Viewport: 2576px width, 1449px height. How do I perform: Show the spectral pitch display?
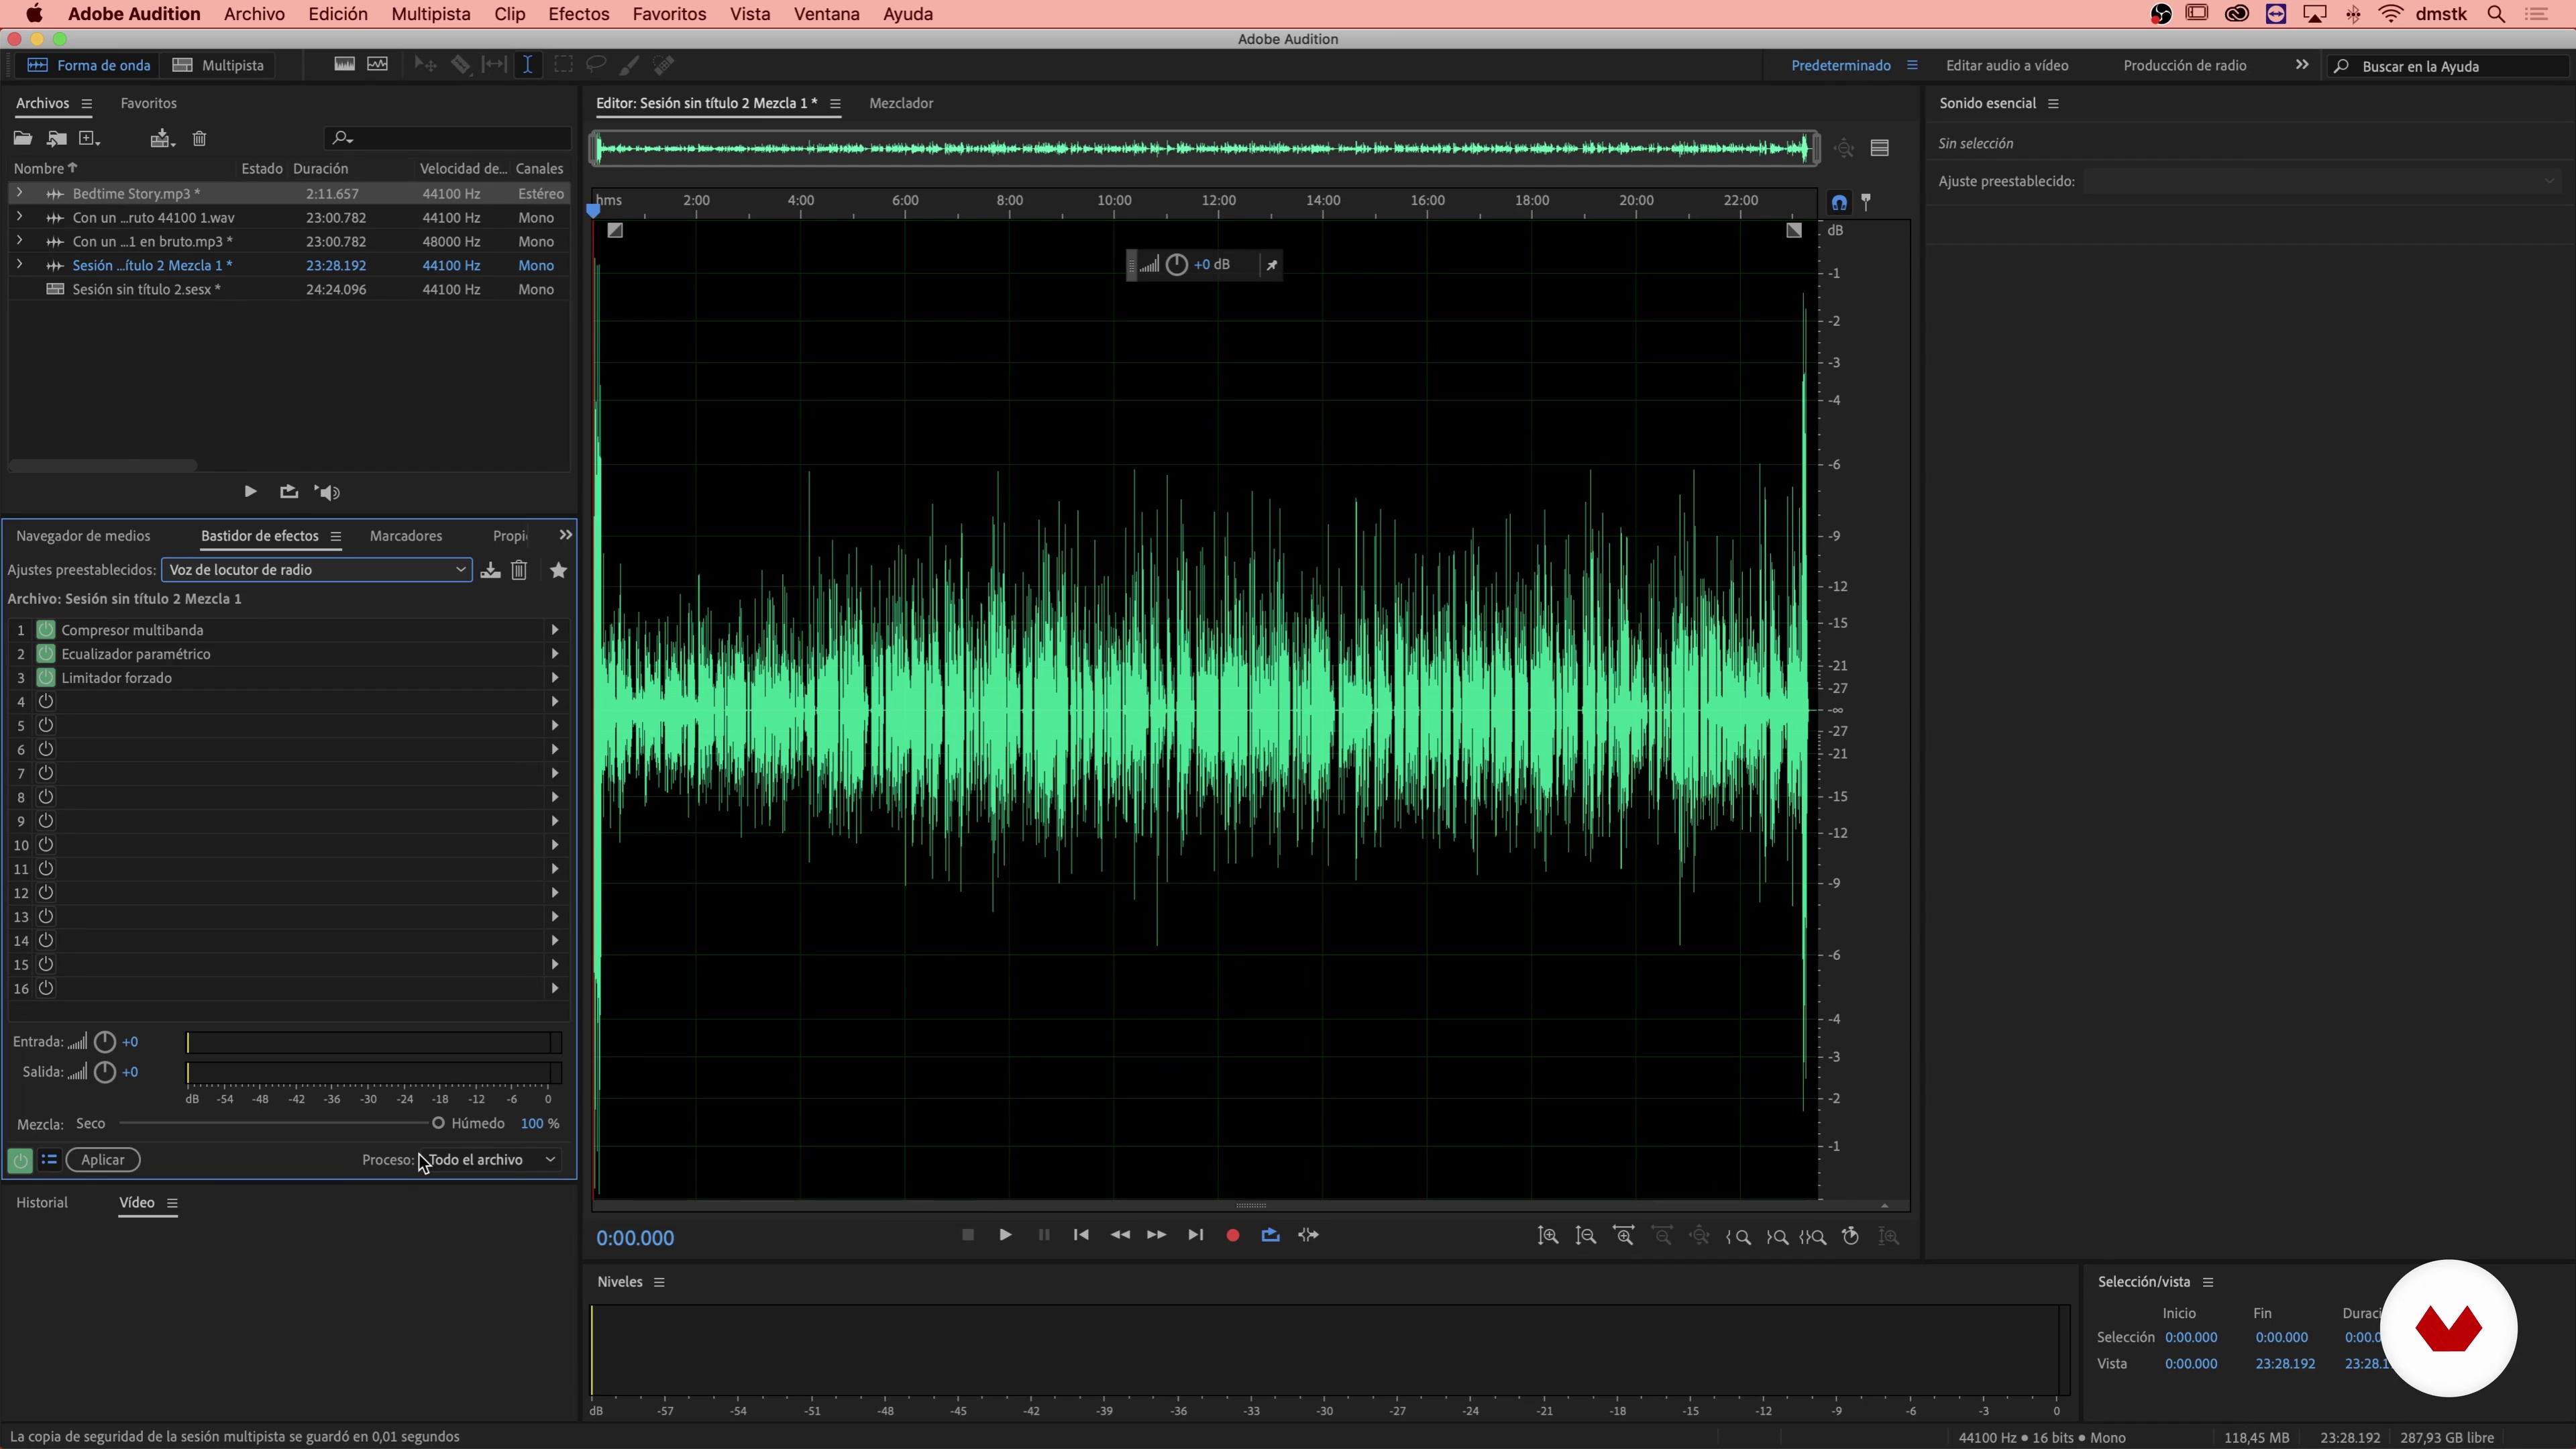coord(378,65)
